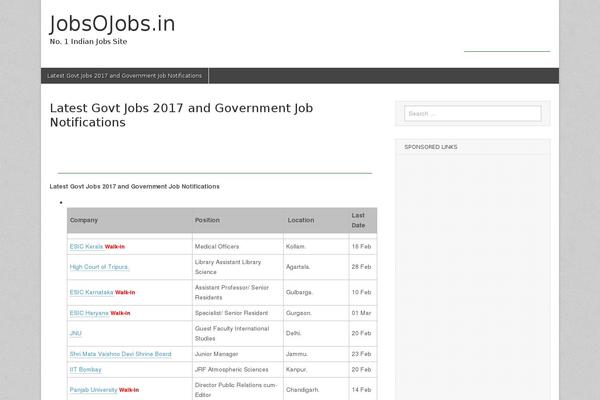
Task: Click the page heading 'Latest Govt Jobs 2017 and Government Job Notifications'
Action: (181, 115)
